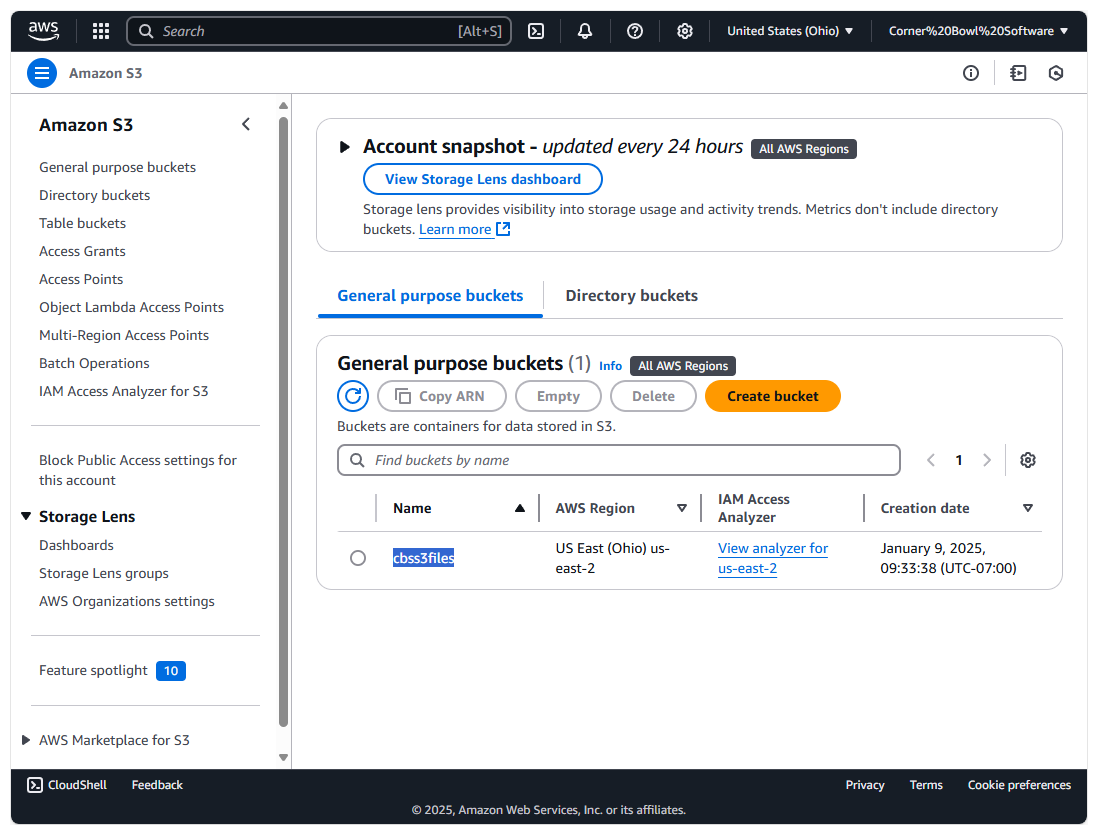
Task: Open the settings gear in top bar
Action: pos(685,31)
